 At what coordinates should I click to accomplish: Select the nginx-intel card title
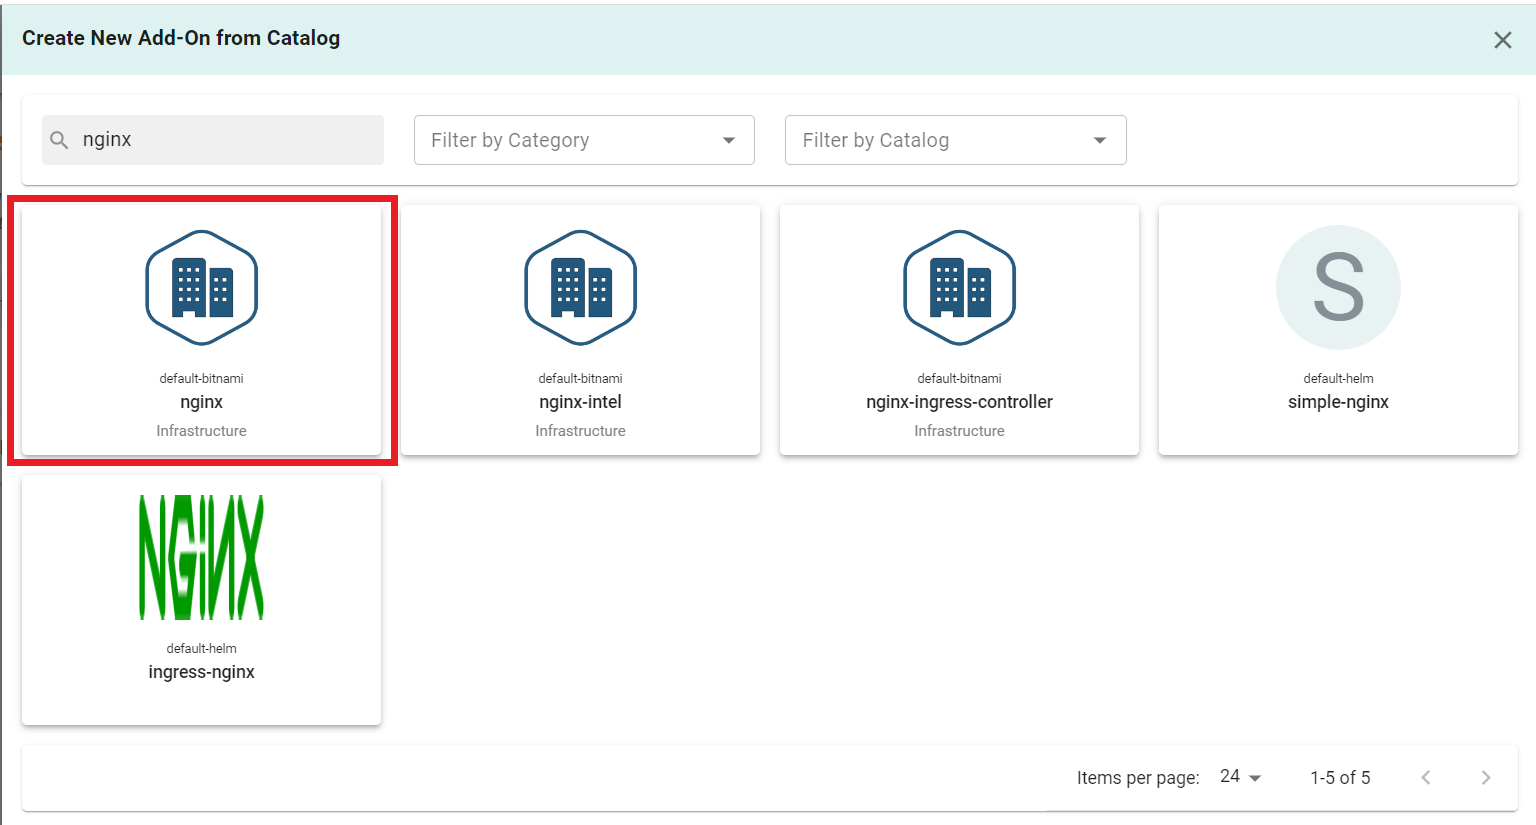pos(581,402)
